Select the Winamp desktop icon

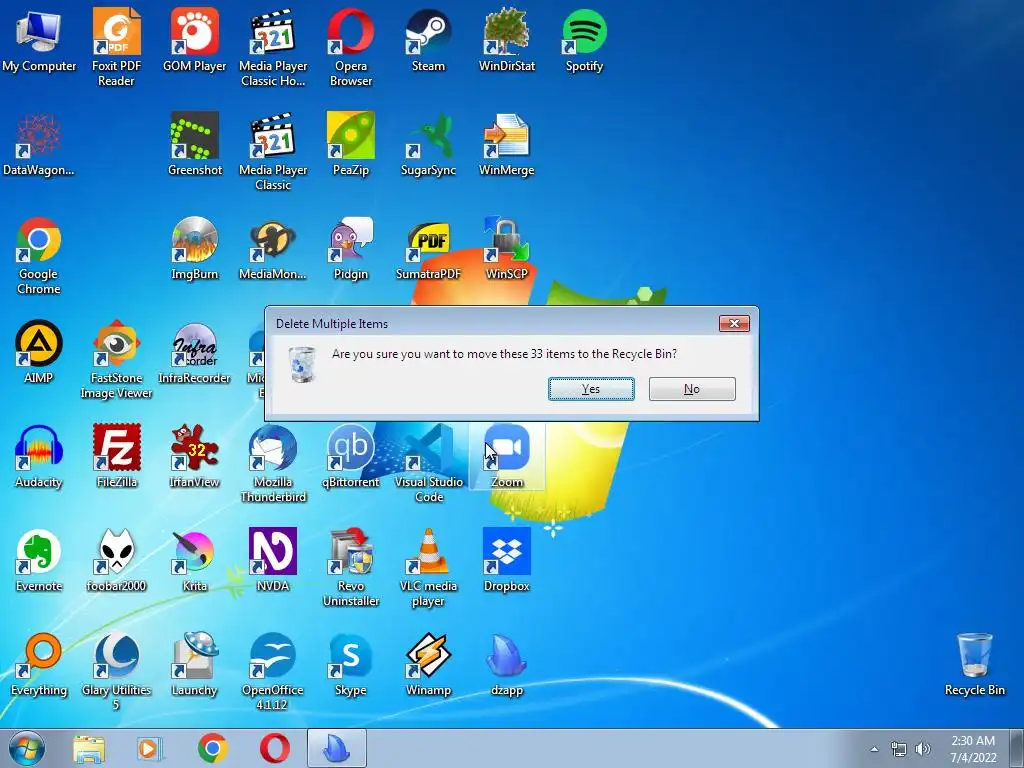point(428,665)
